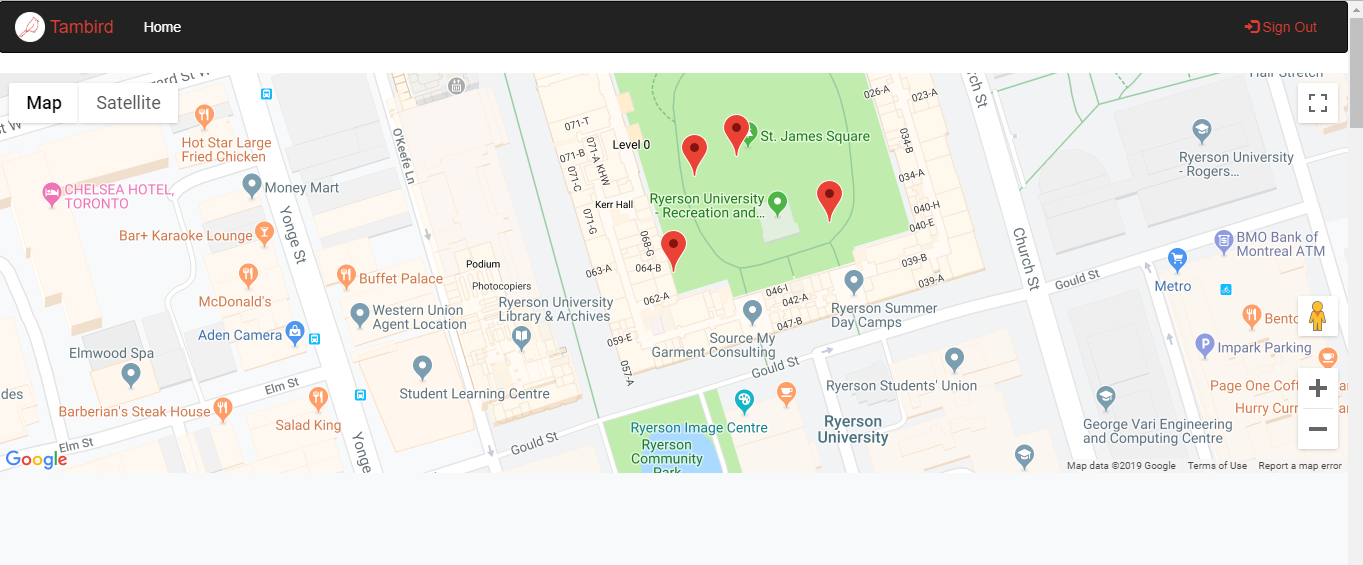Click the Kerr Hall label
Viewport: 1363px width, 565px height.
pyautogui.click(x=614, y=205)
